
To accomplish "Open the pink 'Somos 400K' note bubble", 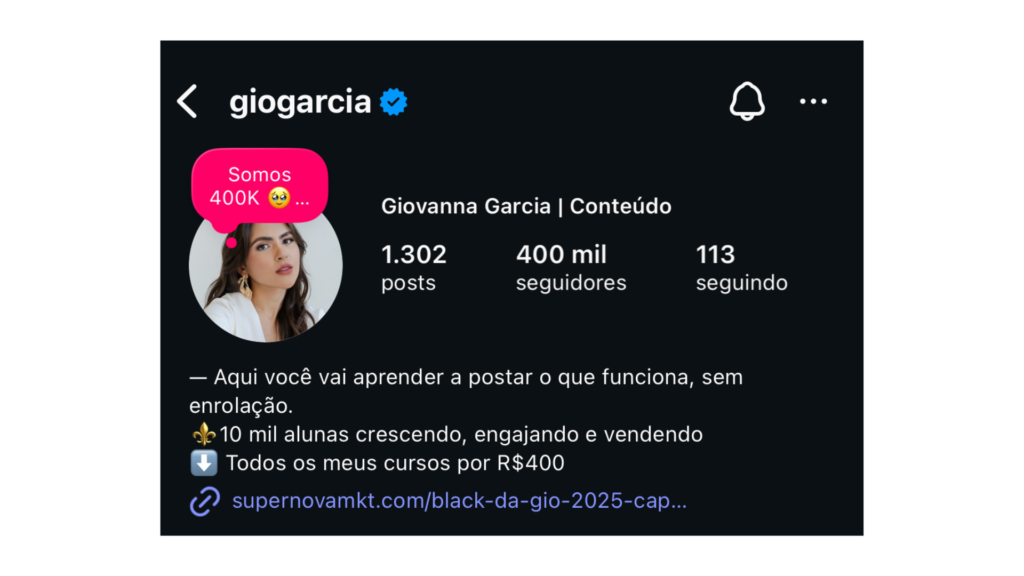I will tap(260, 187).
